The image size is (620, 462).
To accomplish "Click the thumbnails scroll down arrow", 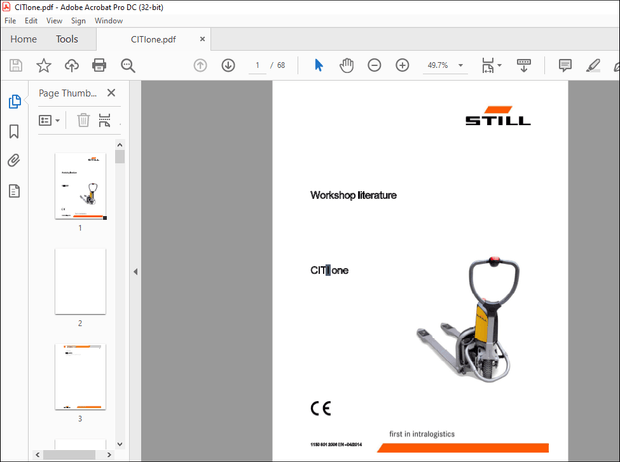I will coord(120,444).
